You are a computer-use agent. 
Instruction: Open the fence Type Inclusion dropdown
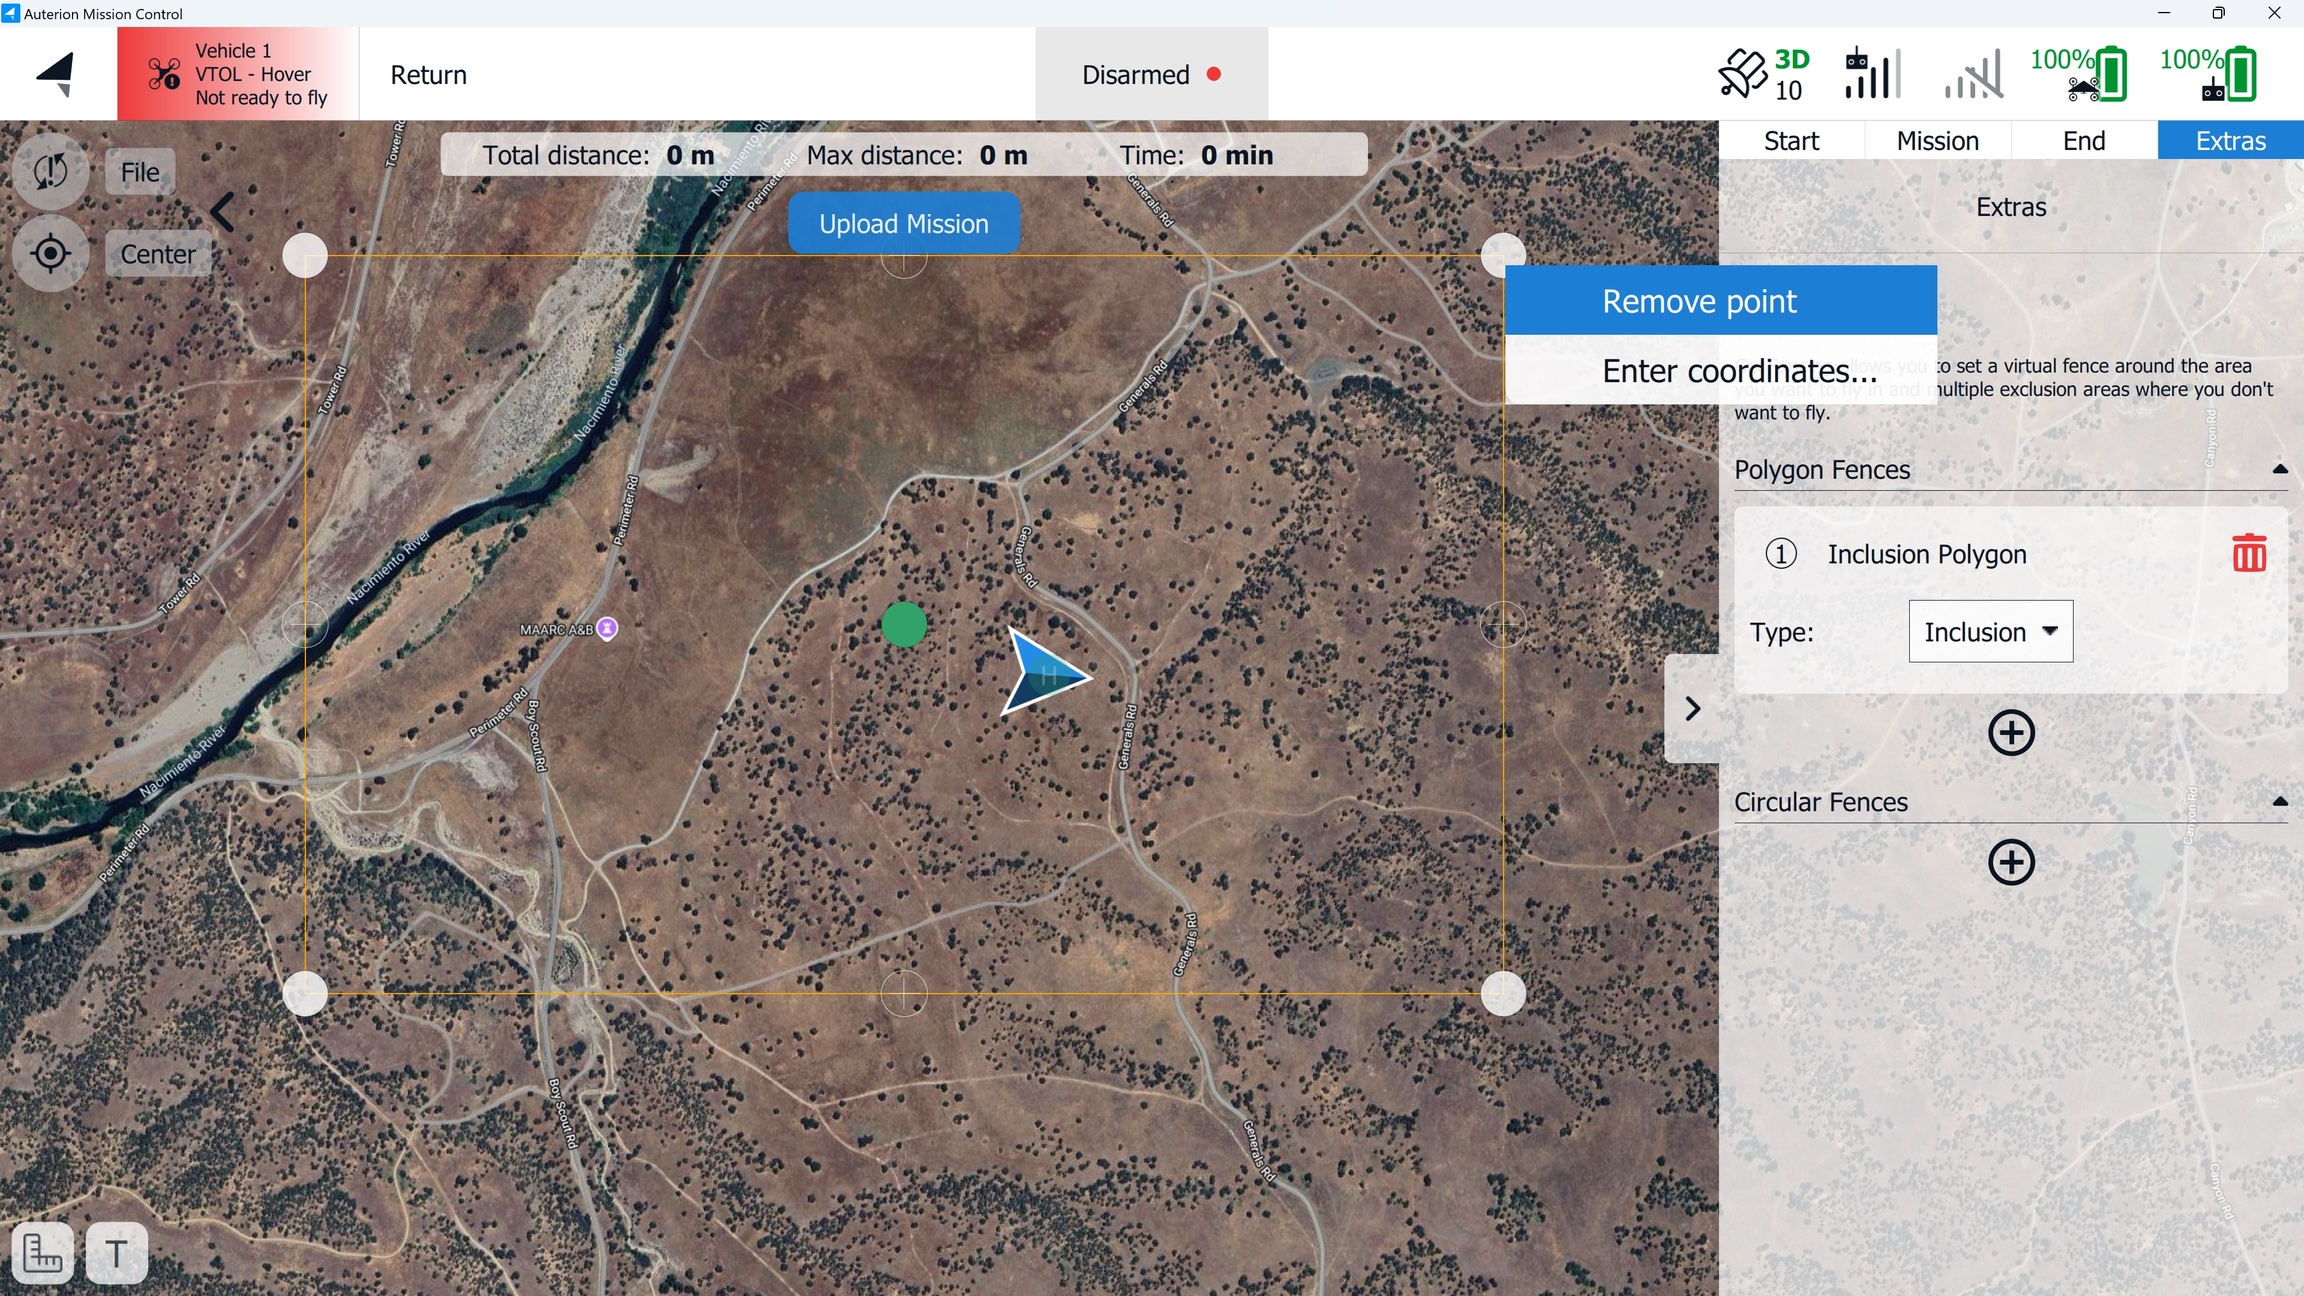coord(1990,631)
